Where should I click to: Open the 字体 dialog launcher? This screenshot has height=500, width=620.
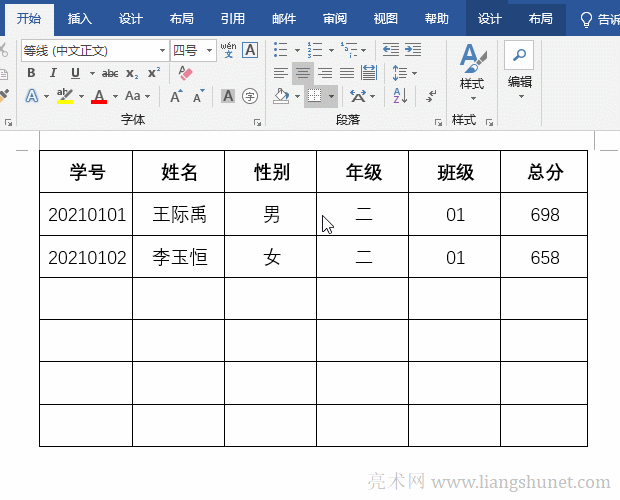[257, 122]
